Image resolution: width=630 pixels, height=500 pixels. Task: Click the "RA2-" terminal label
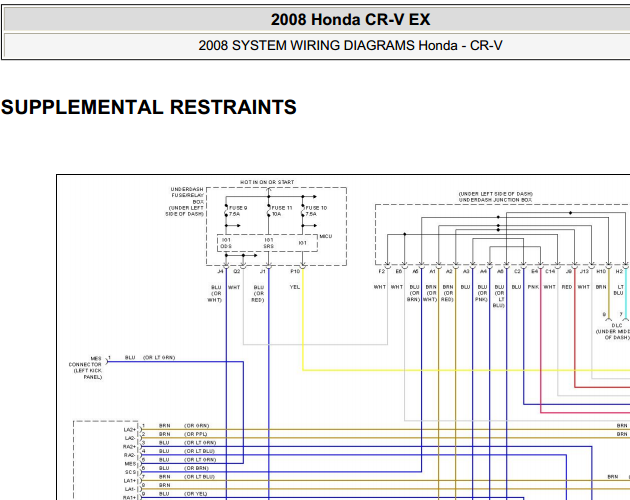pyautogui.click(x=129, y=455)
